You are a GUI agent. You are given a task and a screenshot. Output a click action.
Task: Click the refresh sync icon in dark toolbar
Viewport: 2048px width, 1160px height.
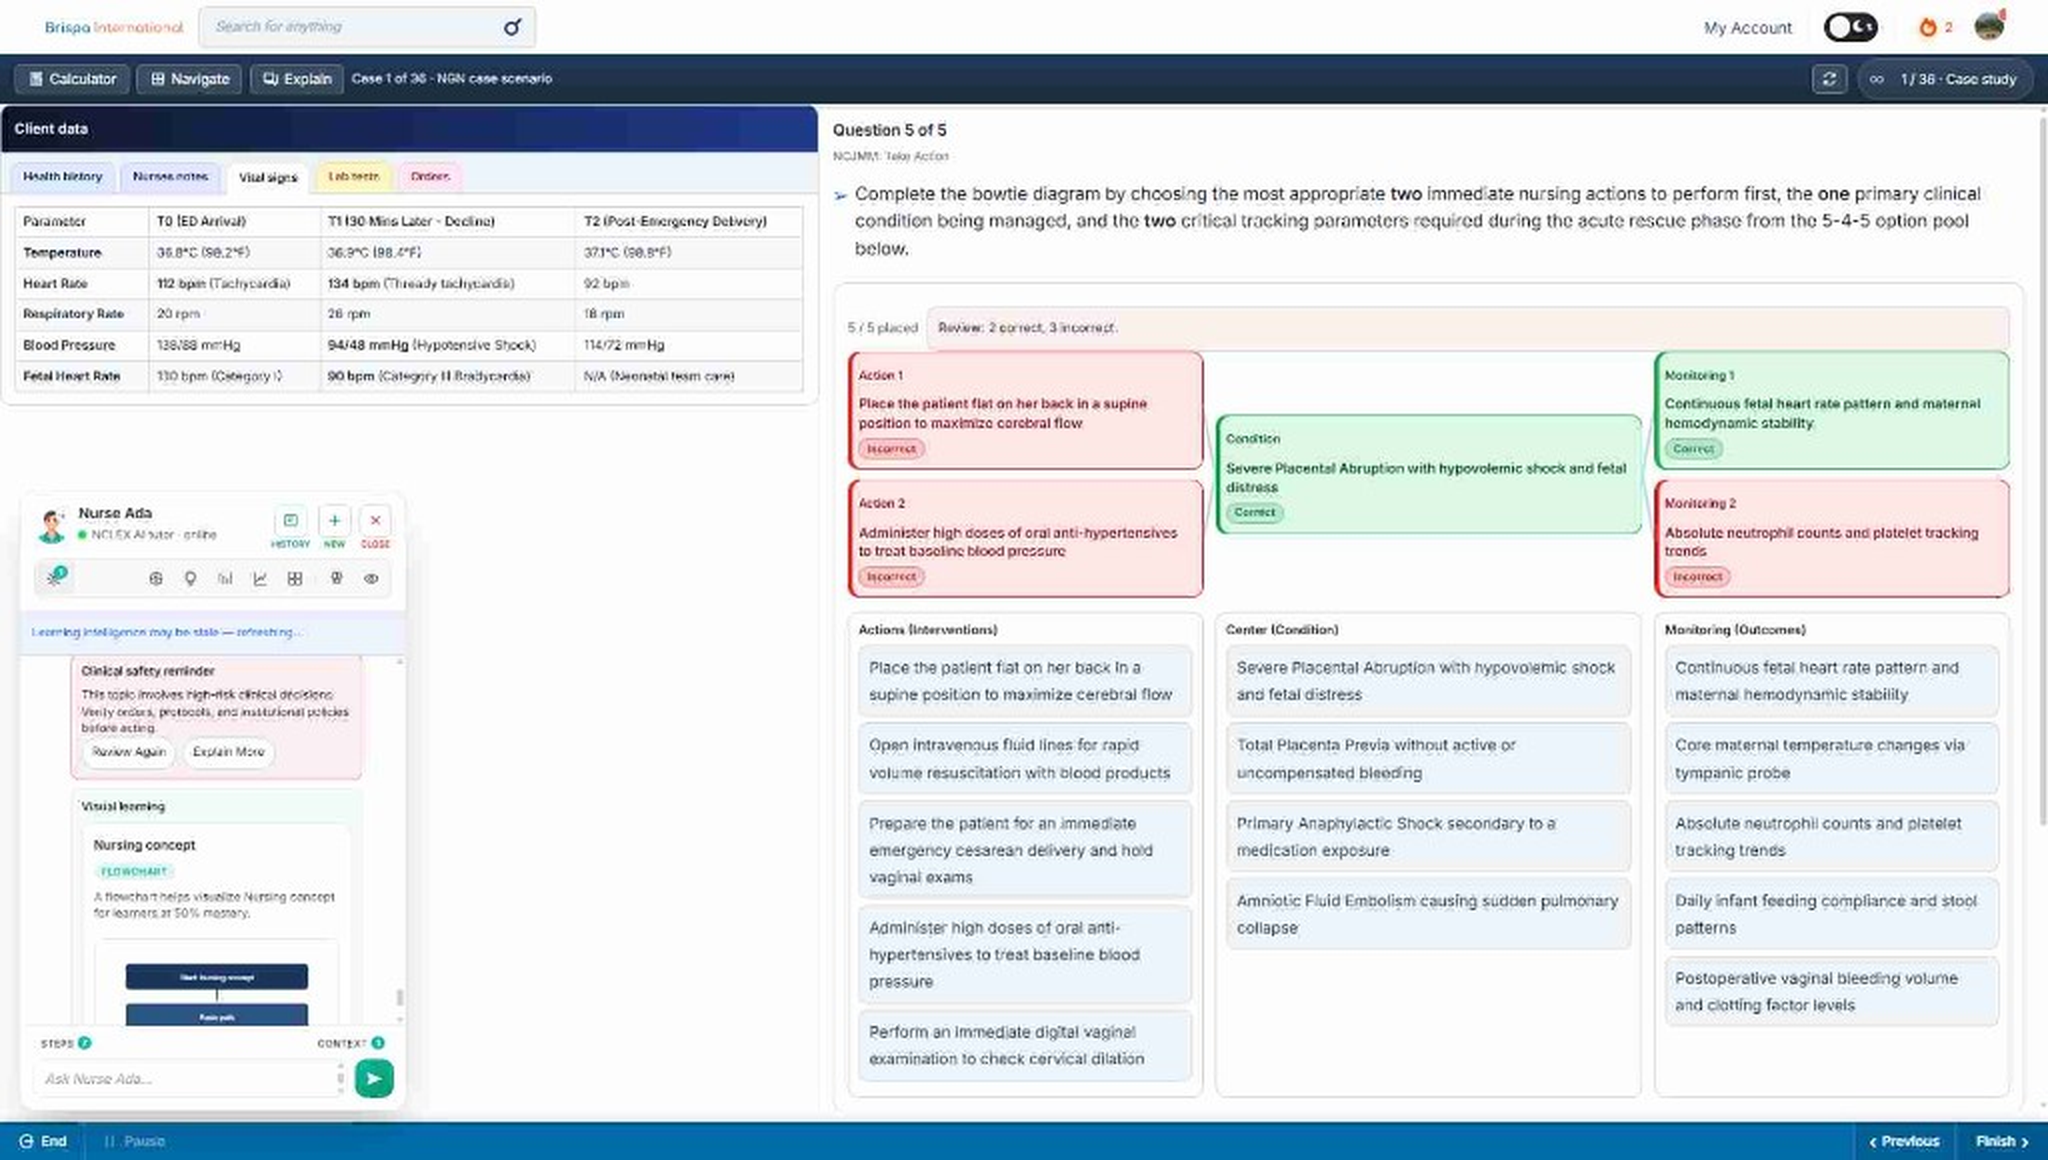click(1829, 79)
